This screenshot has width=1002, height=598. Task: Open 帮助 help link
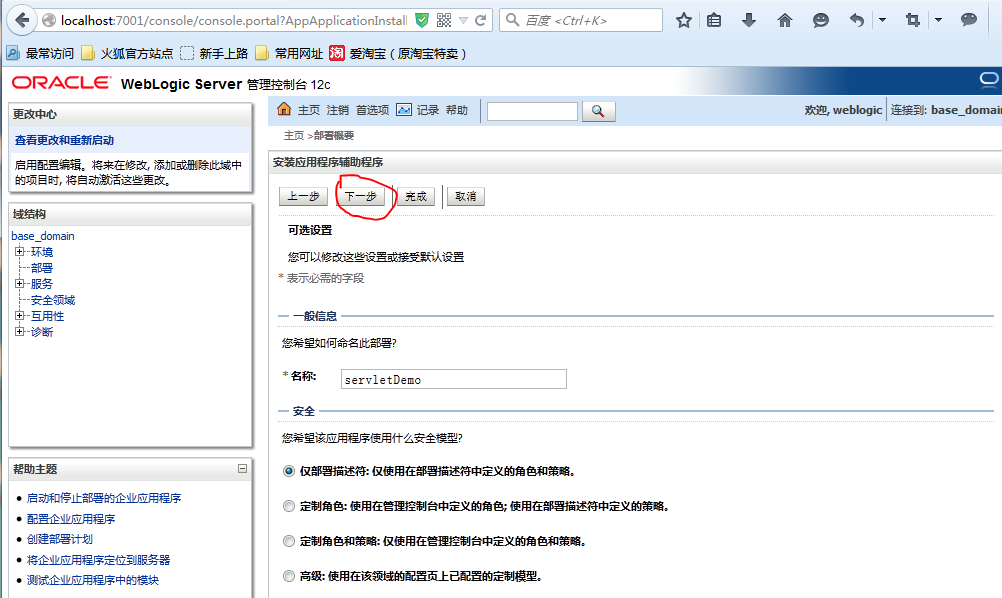point(457,110)
